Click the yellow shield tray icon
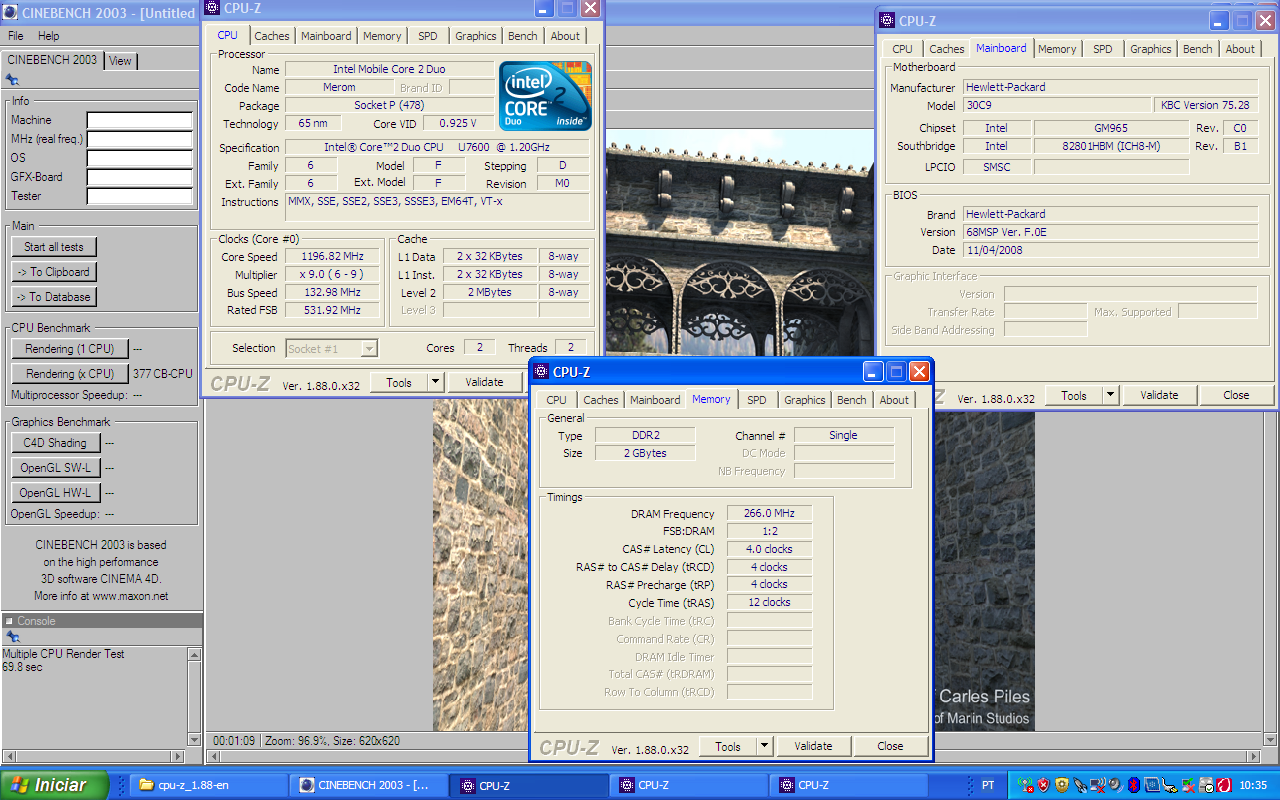Viewport: 1280px width, 800px height. pyautogui.click(x=1062, y=785)
